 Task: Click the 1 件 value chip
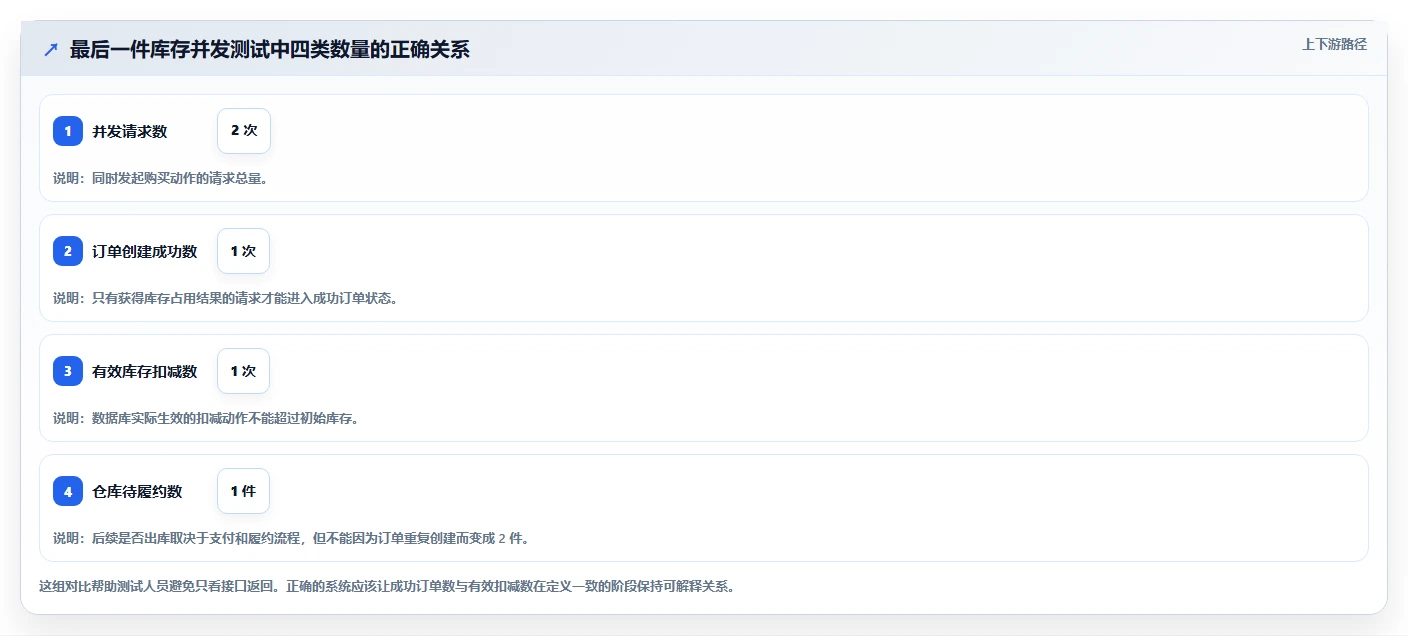point(243,491)
